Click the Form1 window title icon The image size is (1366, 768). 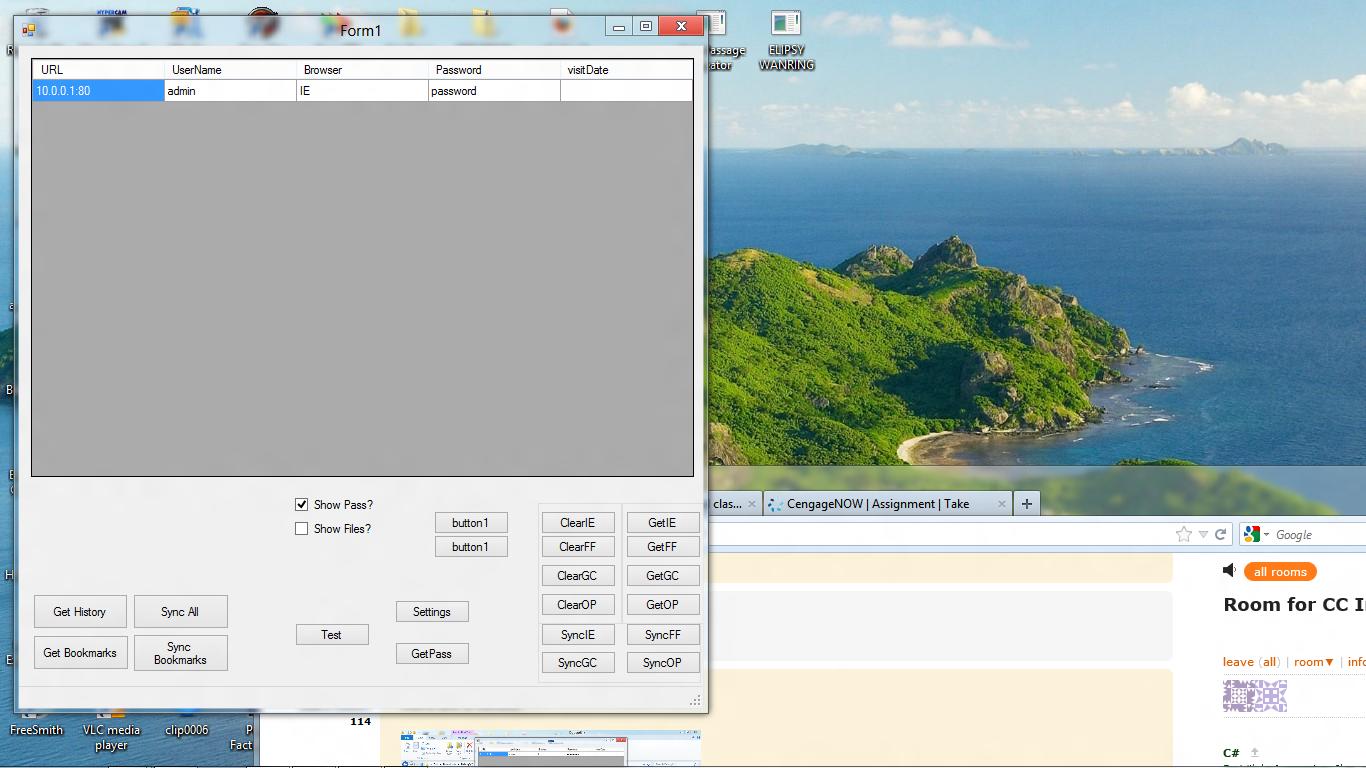click(x=29, y=29)
